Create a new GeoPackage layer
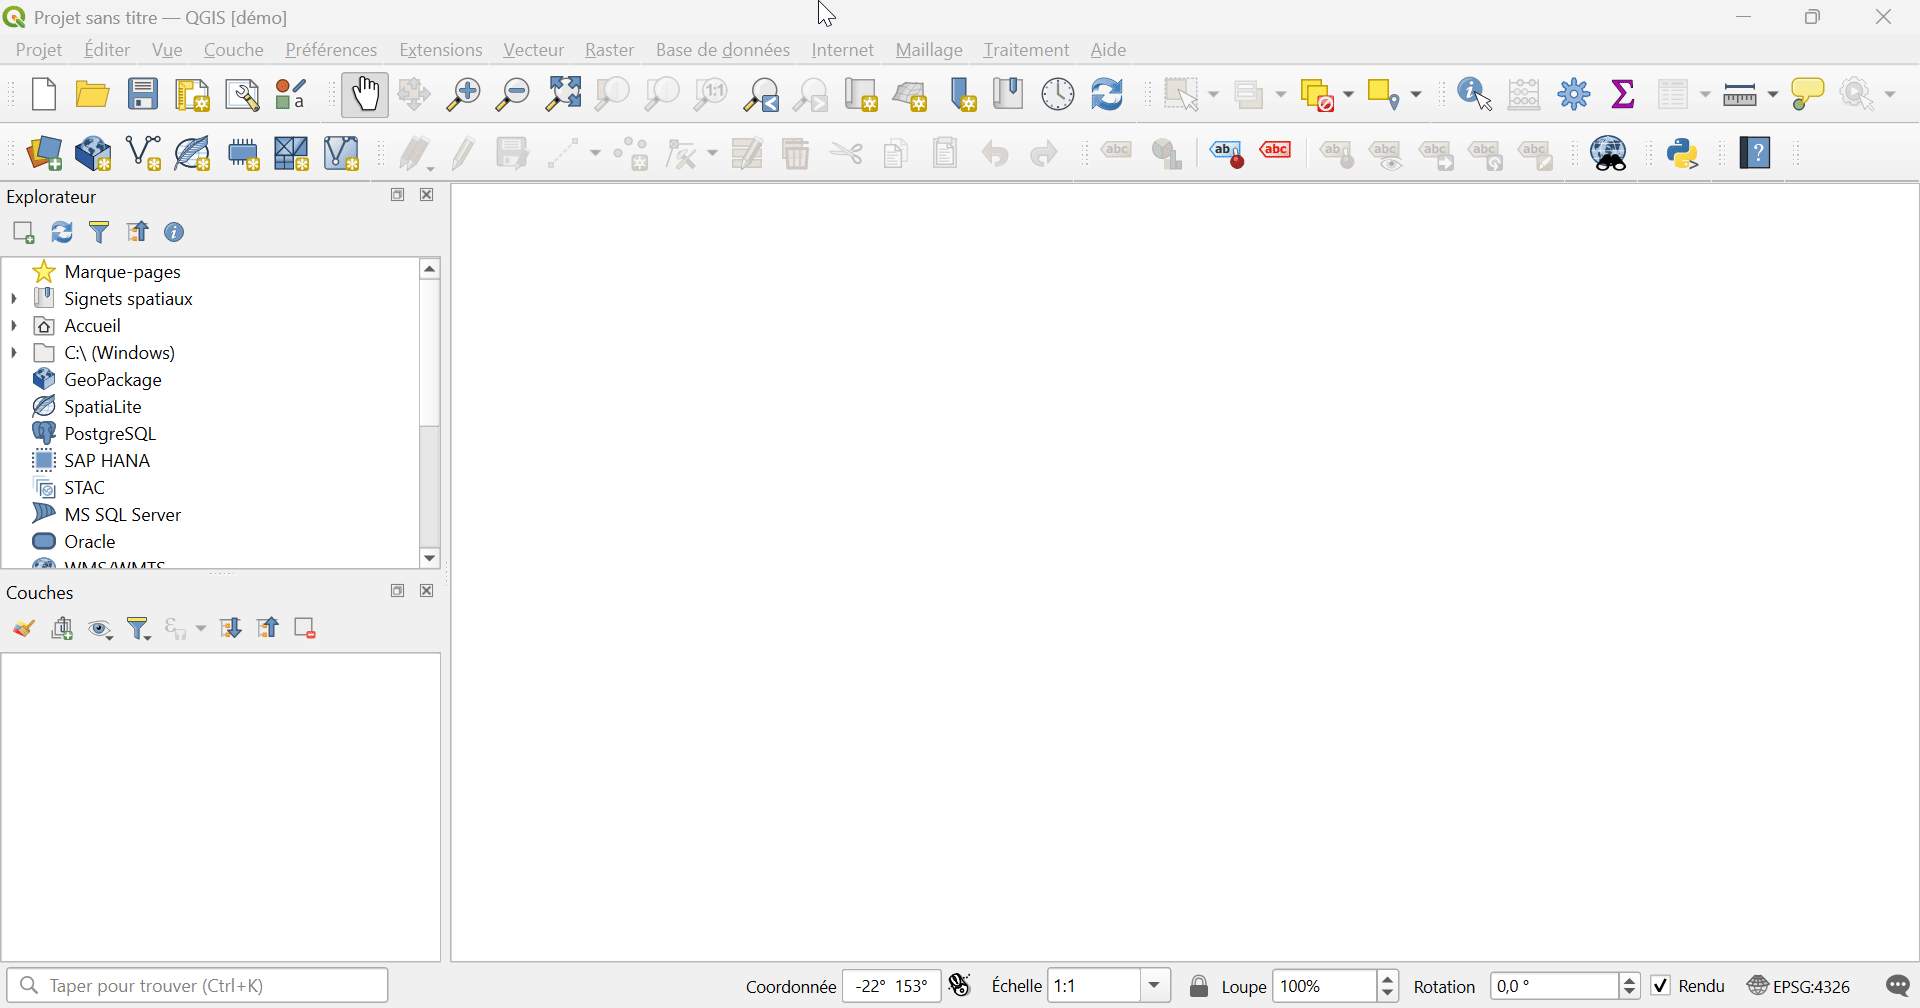 (x=94, y=154)
